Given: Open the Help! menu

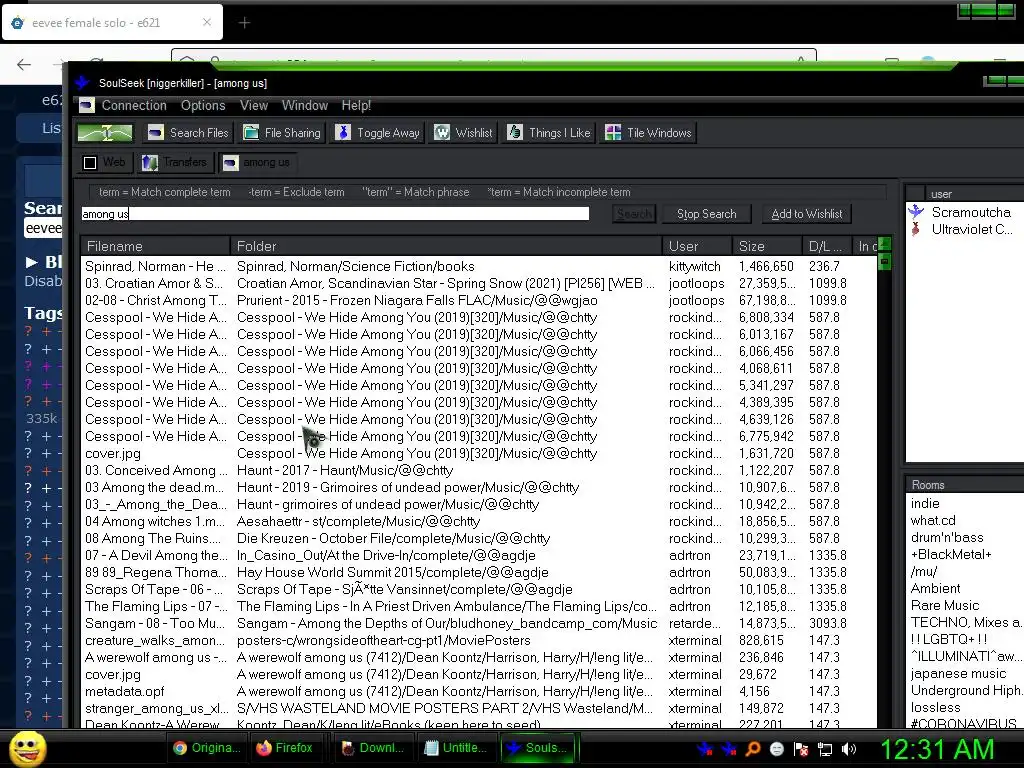Looking at the screenshot, I should click(356, 105).
